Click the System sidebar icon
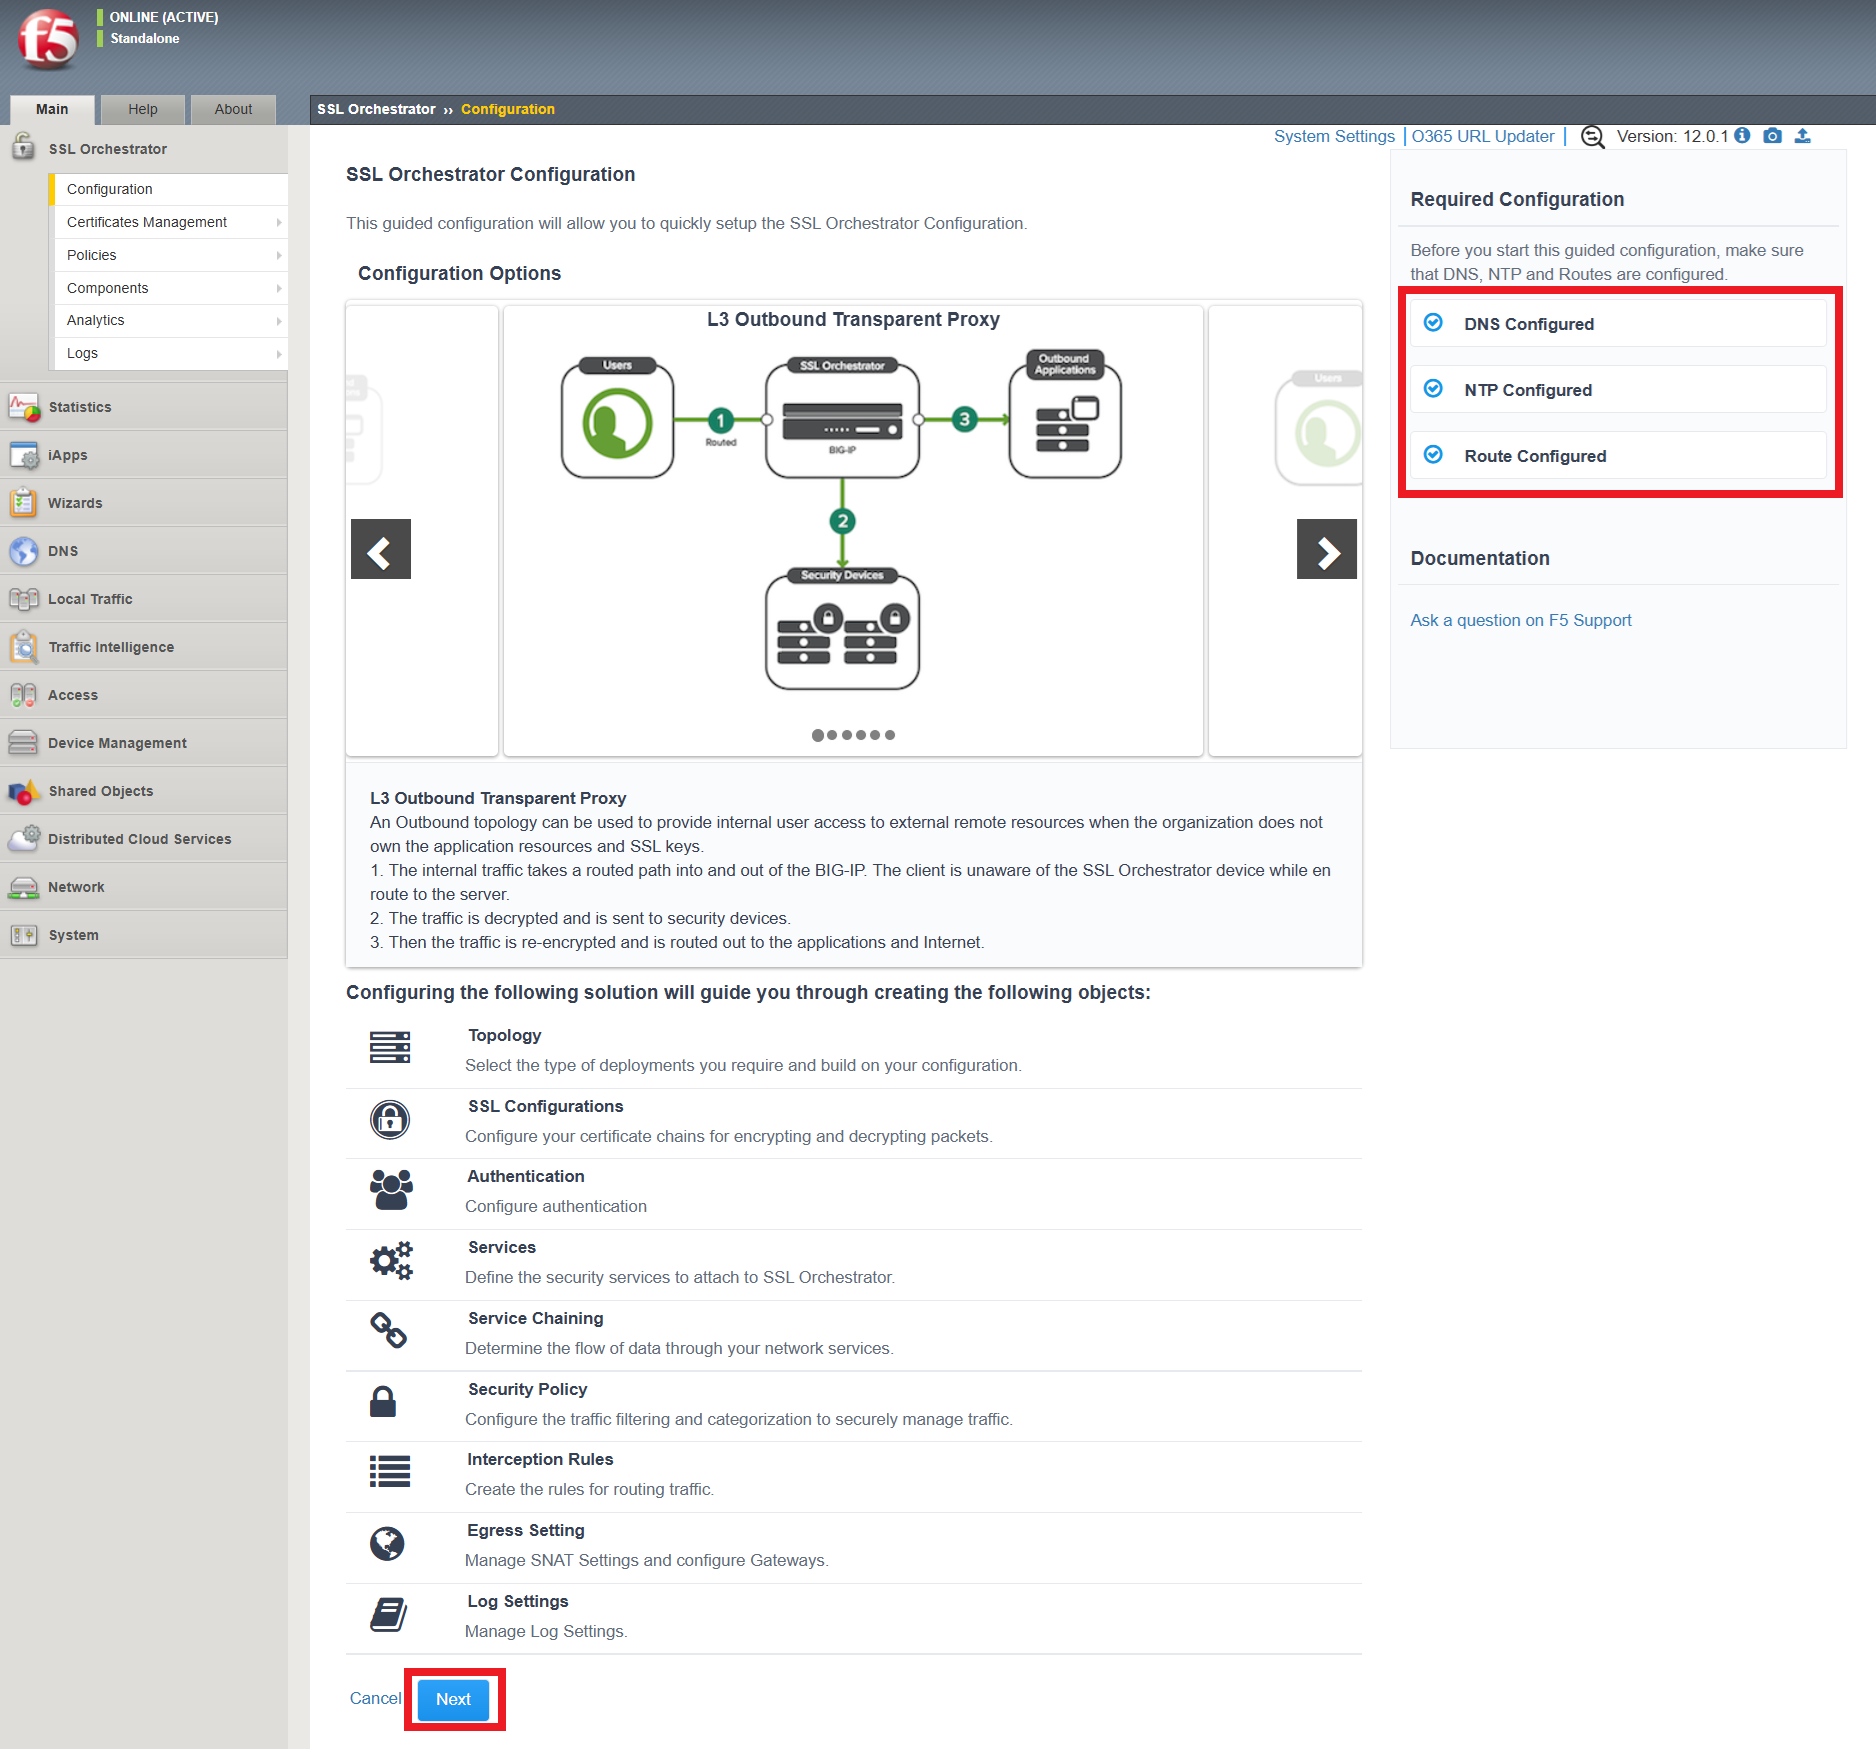 pos(24,935)
